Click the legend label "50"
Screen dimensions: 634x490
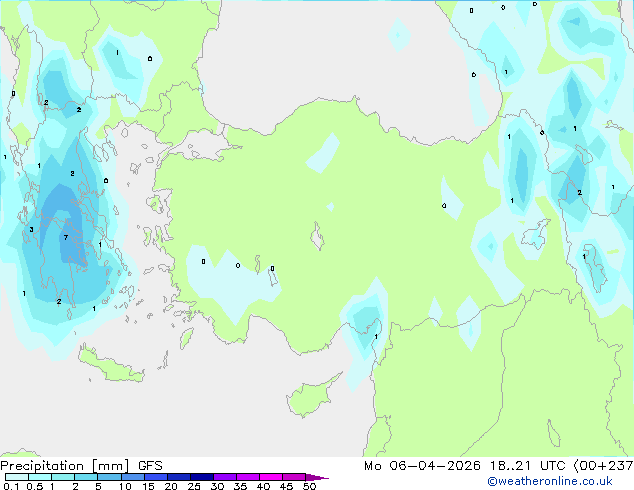click(x=309, y=486)
